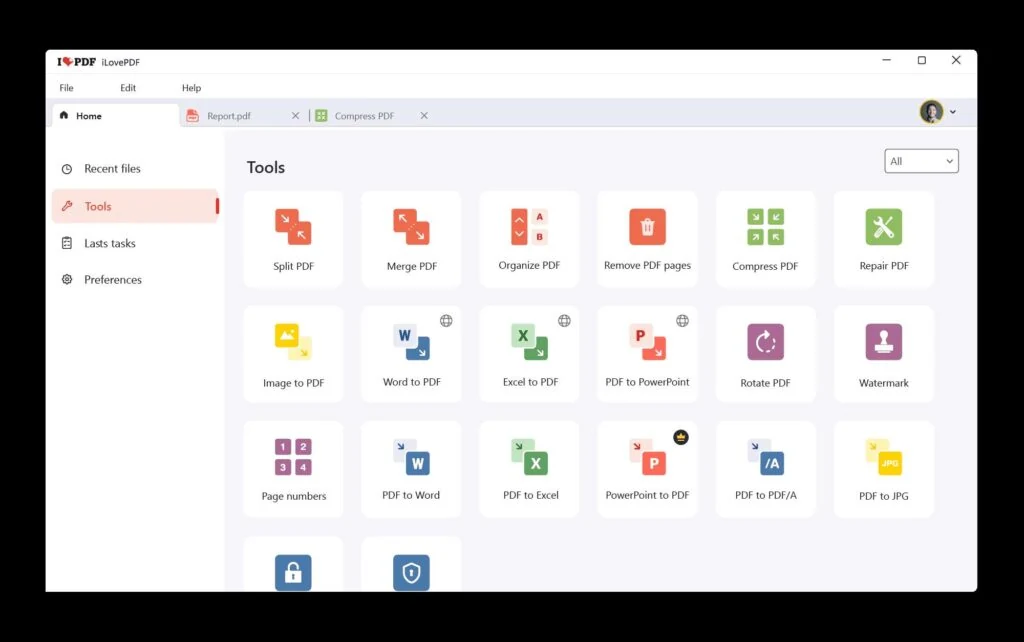Viewport: 1024px width, 642px height.
Task: Click the globe badge on Excel to PDF
Action: pyautogui.click(x=564, y=321)
